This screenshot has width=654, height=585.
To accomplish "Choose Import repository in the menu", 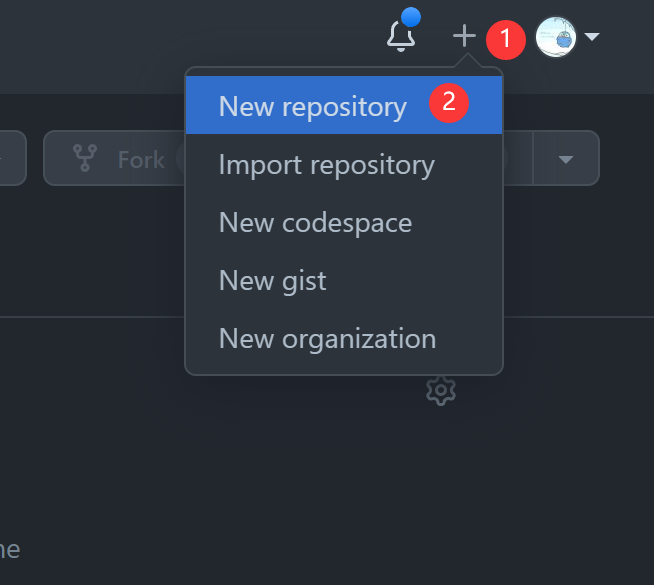I will [x=326, y=165].
